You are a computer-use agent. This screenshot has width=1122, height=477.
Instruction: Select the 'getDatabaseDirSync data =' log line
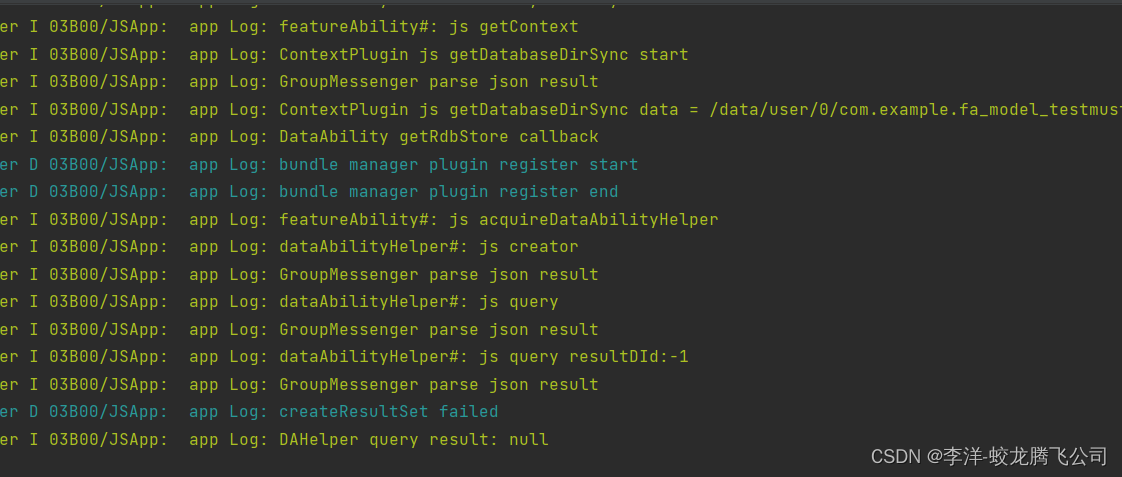561,109
